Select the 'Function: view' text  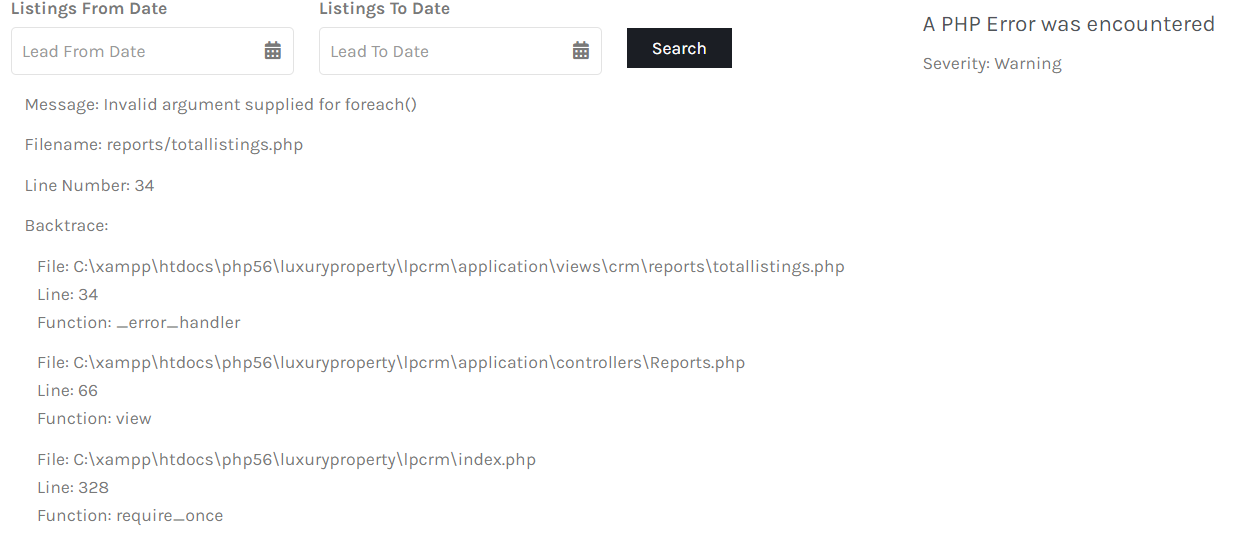(94, 419)
